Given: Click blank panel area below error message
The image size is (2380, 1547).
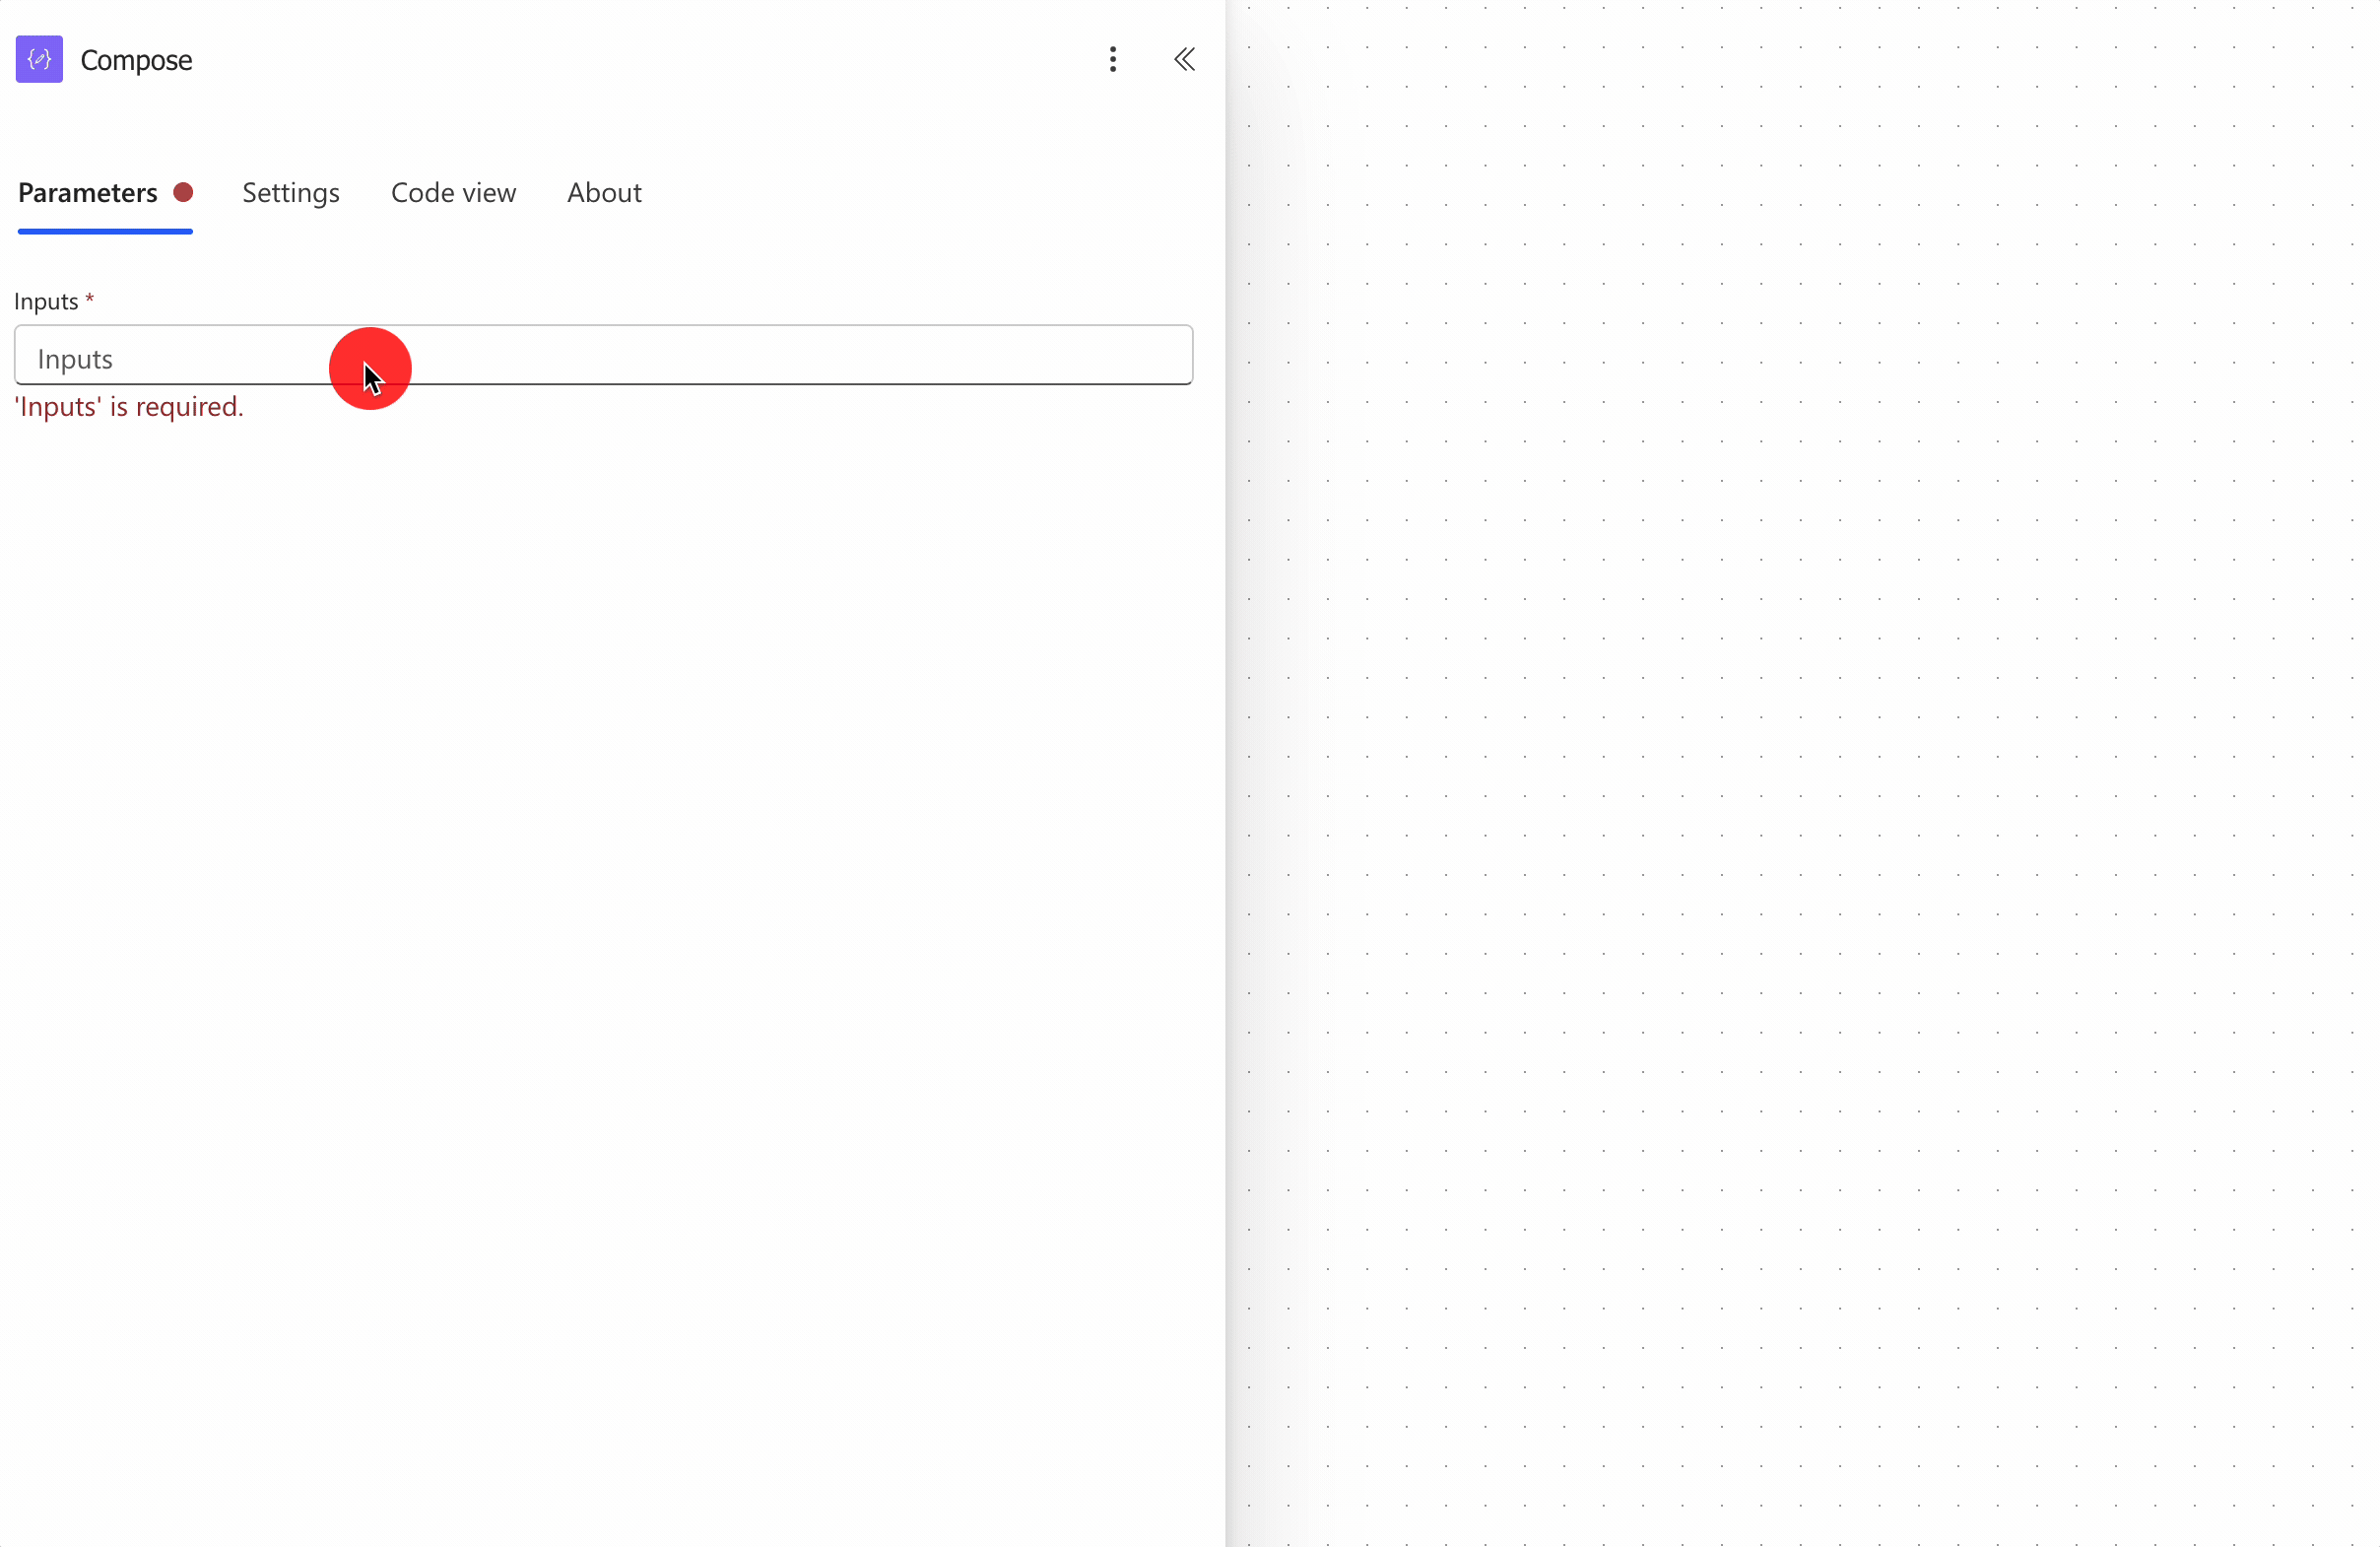Looking at the screenshot, I should (x=600, y=900).
